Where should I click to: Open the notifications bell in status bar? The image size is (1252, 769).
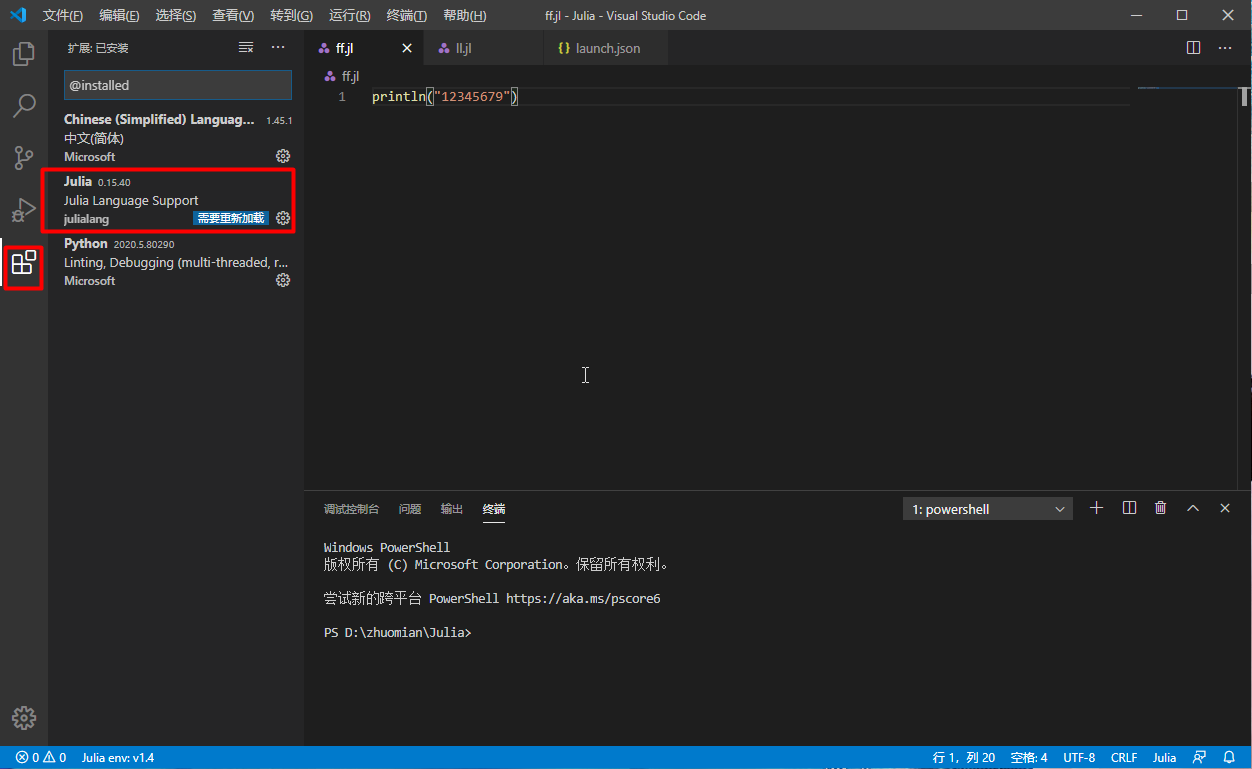pos(1230,757)
